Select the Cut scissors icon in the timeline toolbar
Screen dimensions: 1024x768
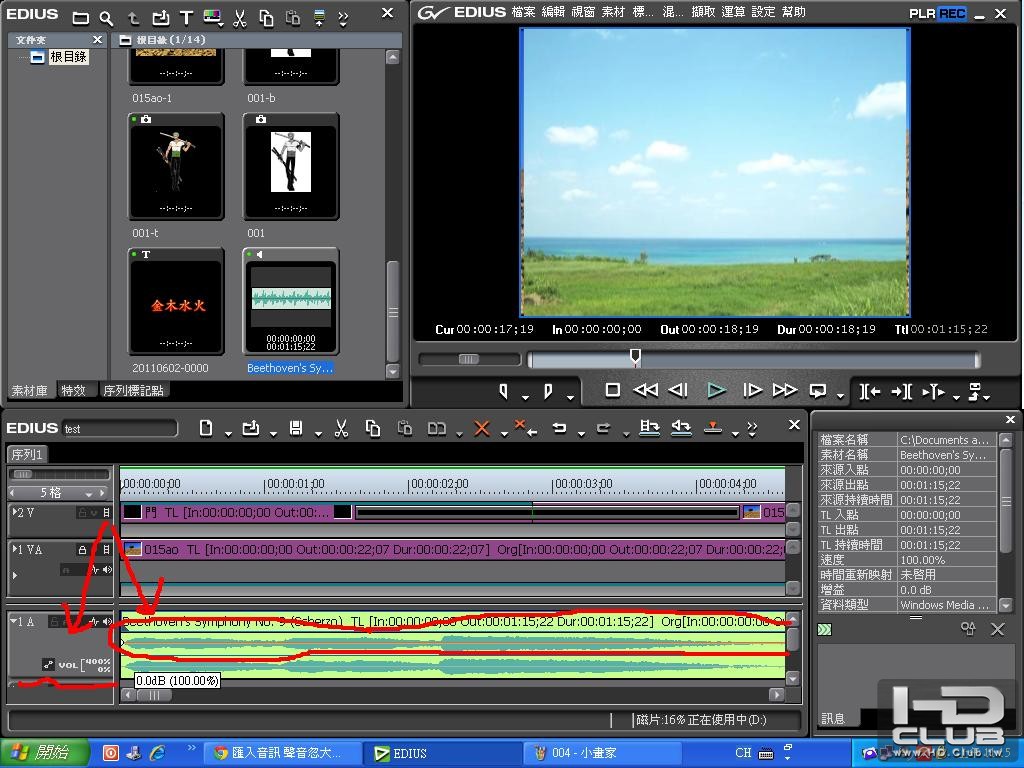(341, 428)
